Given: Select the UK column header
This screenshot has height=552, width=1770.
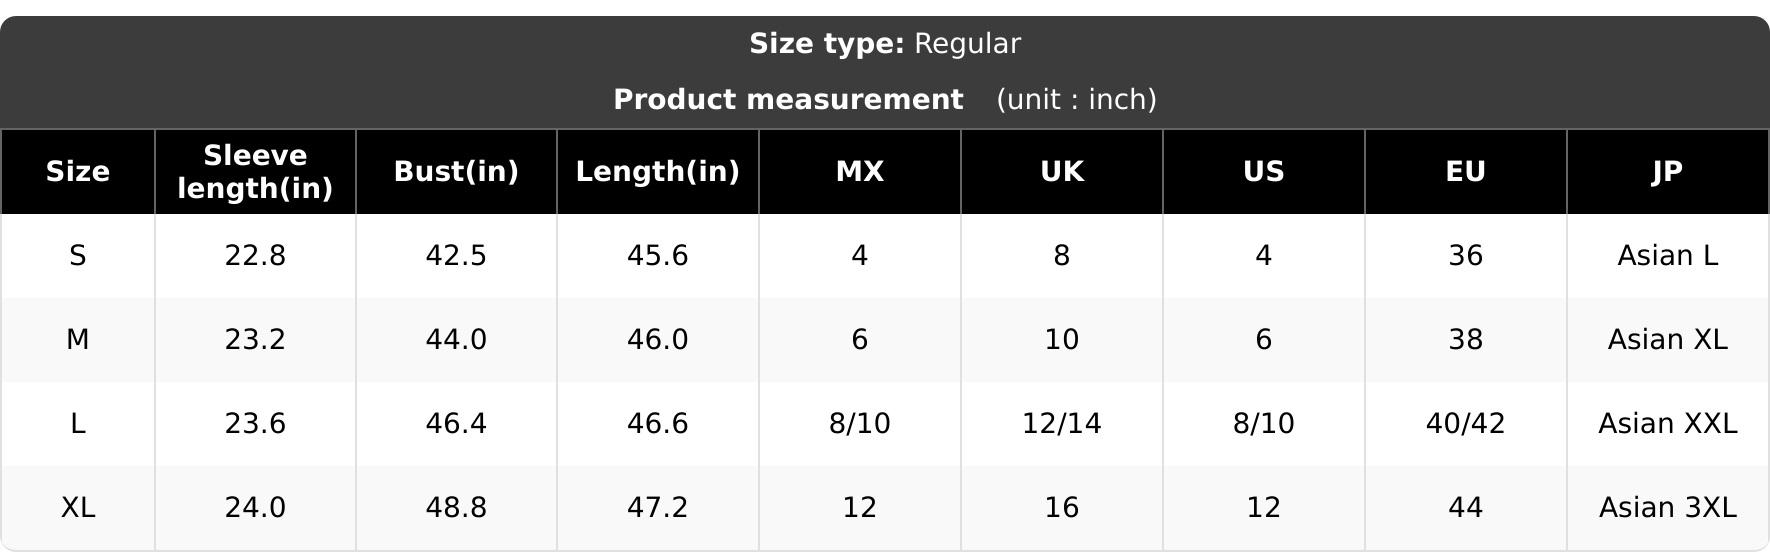Looking at the screenshot, I should tap(1062, 172).
